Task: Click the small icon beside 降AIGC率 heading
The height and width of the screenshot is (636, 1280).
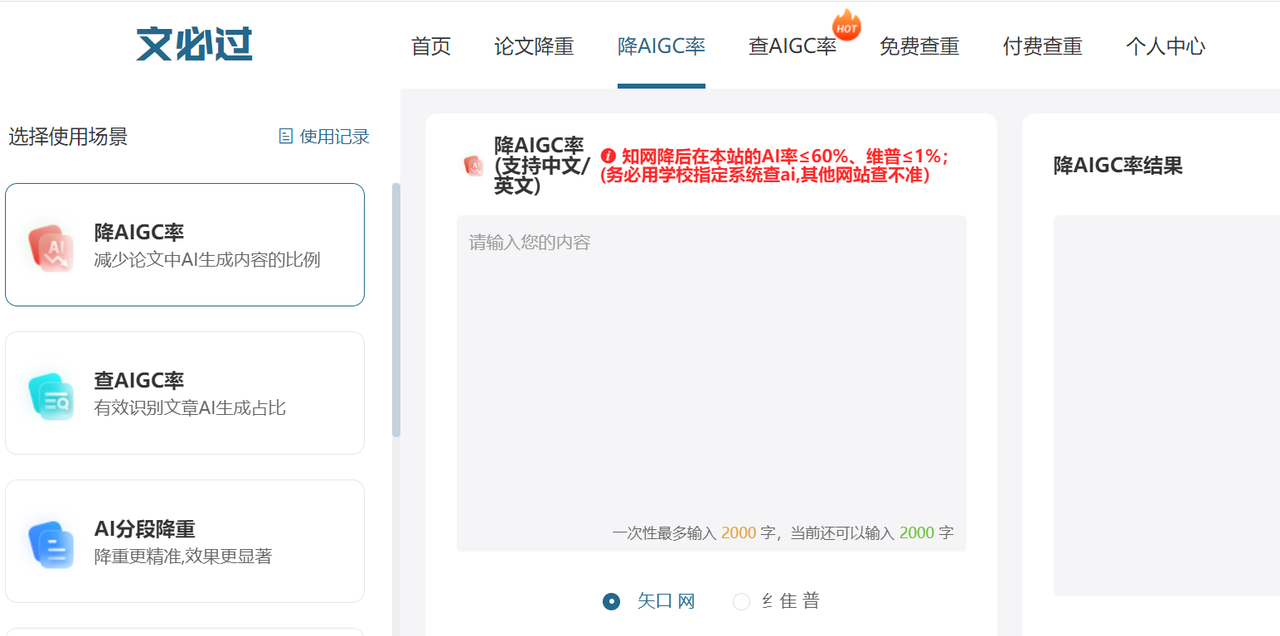Action: coord(473,166)
